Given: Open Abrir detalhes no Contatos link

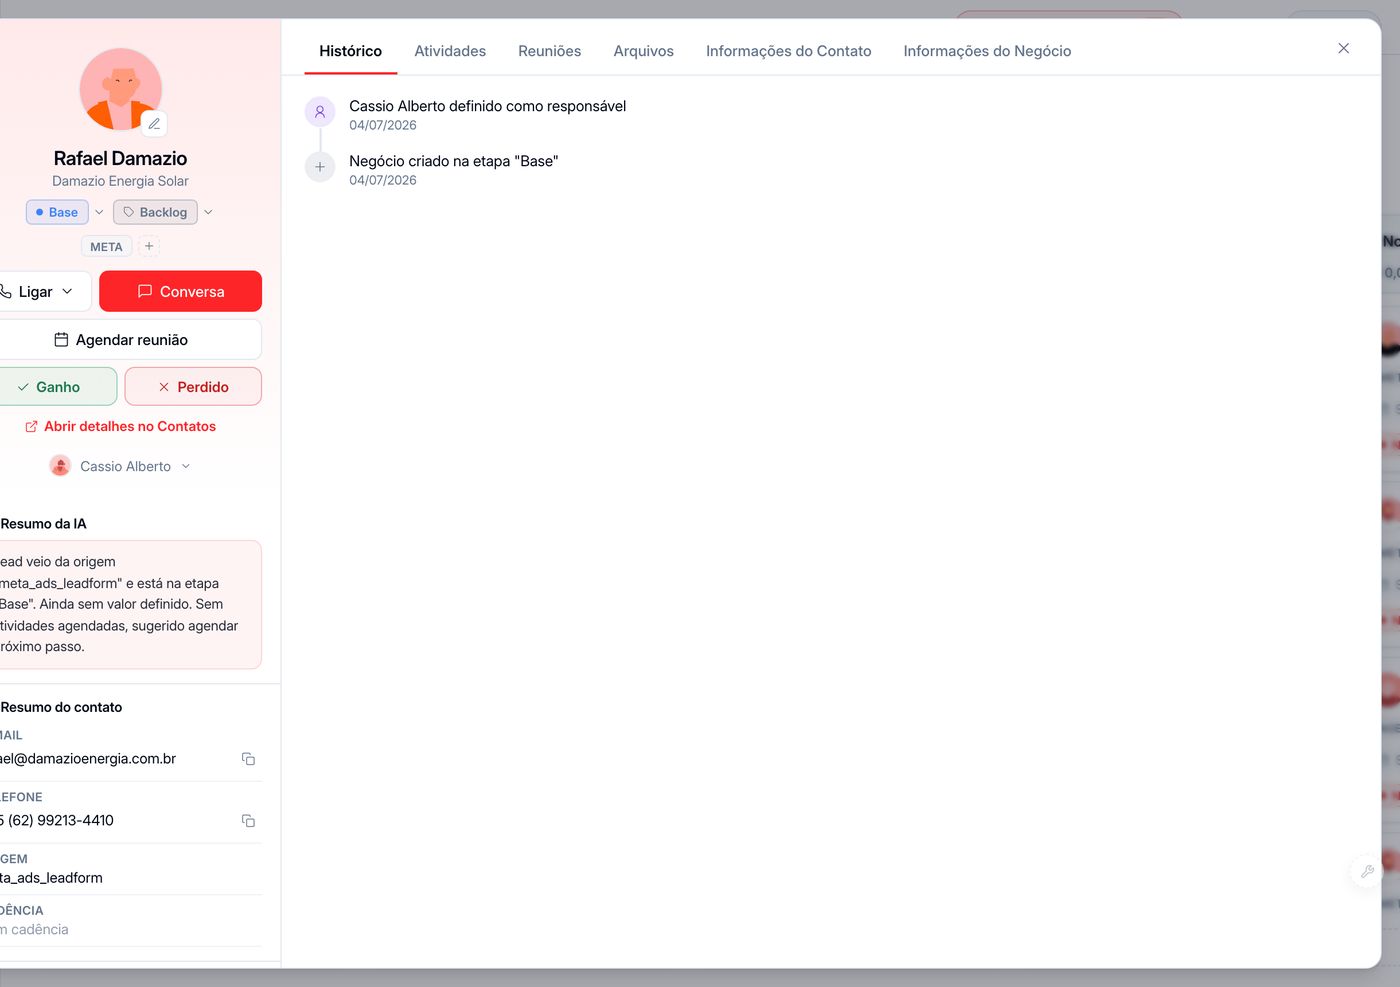Looking at the screenshot, I should [120, 426].
